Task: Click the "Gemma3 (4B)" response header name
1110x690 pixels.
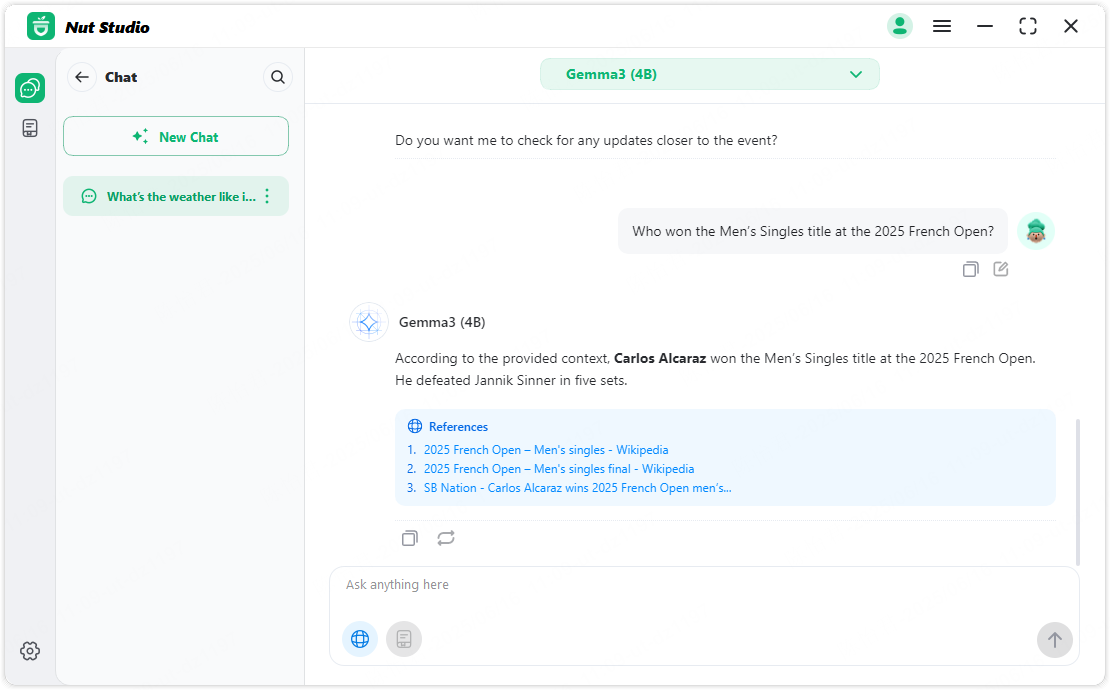Action: coord(442,322)
